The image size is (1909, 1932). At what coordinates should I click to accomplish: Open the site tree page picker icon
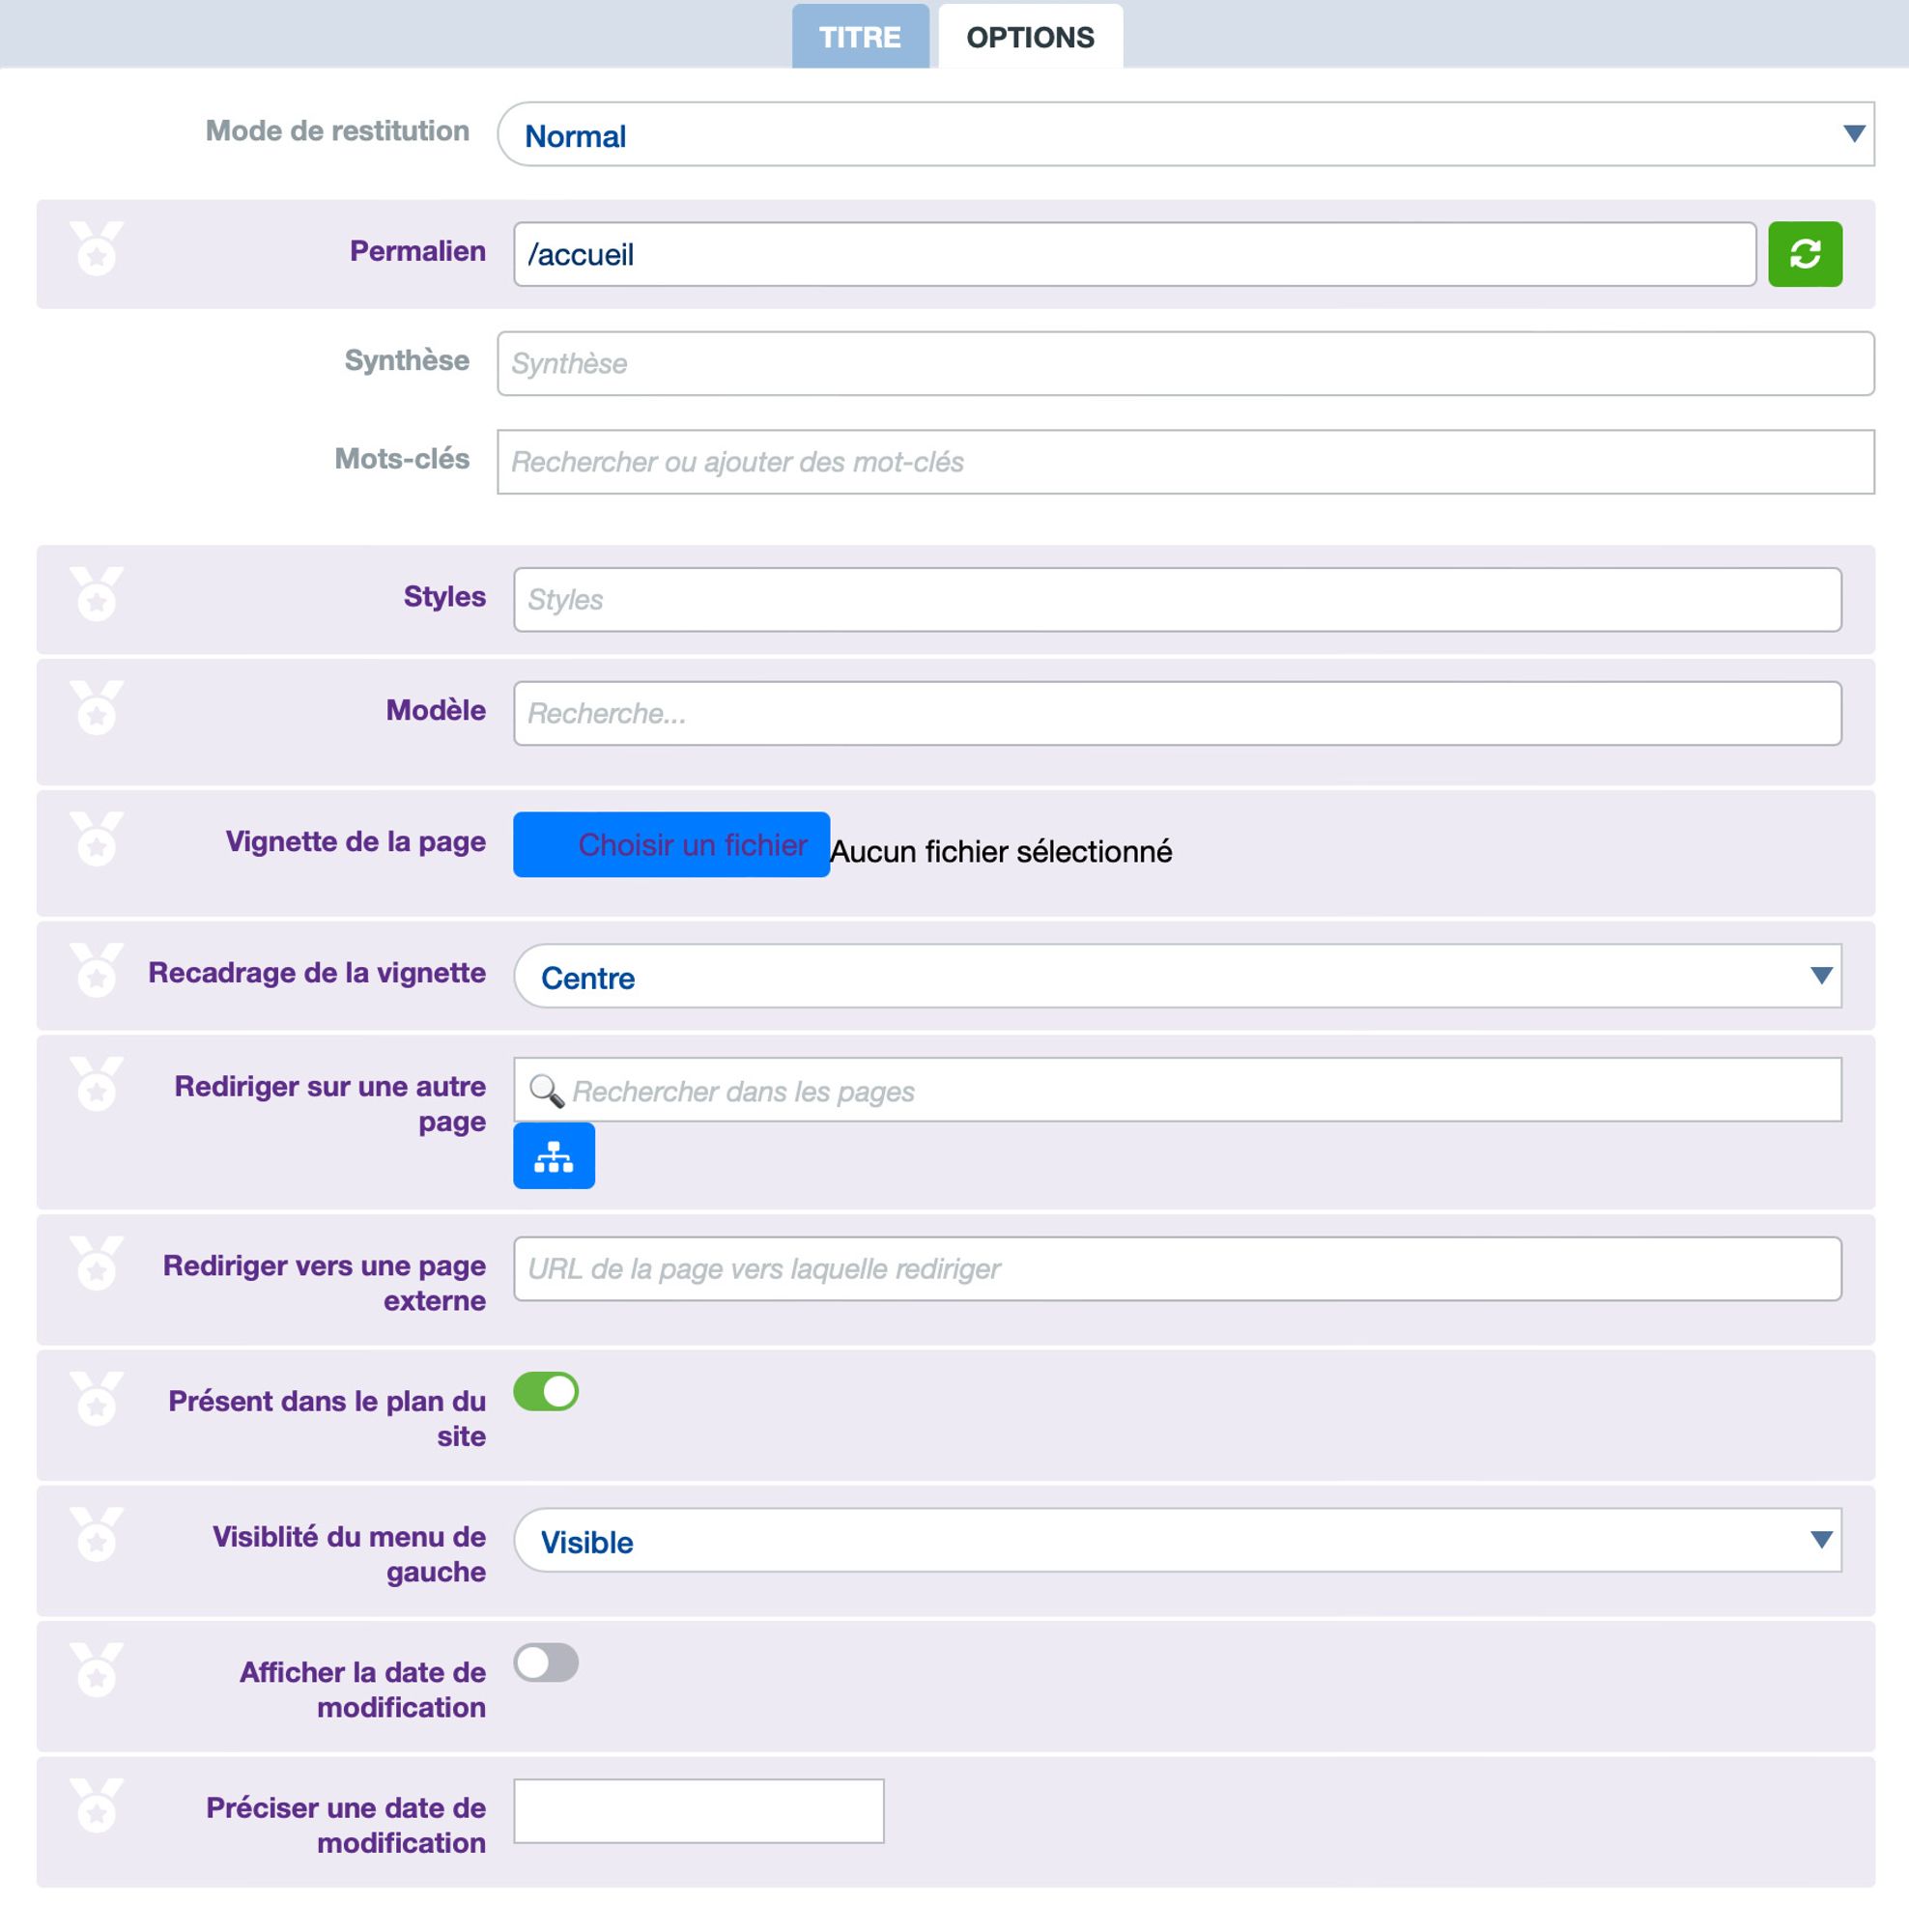point(553,1156)
